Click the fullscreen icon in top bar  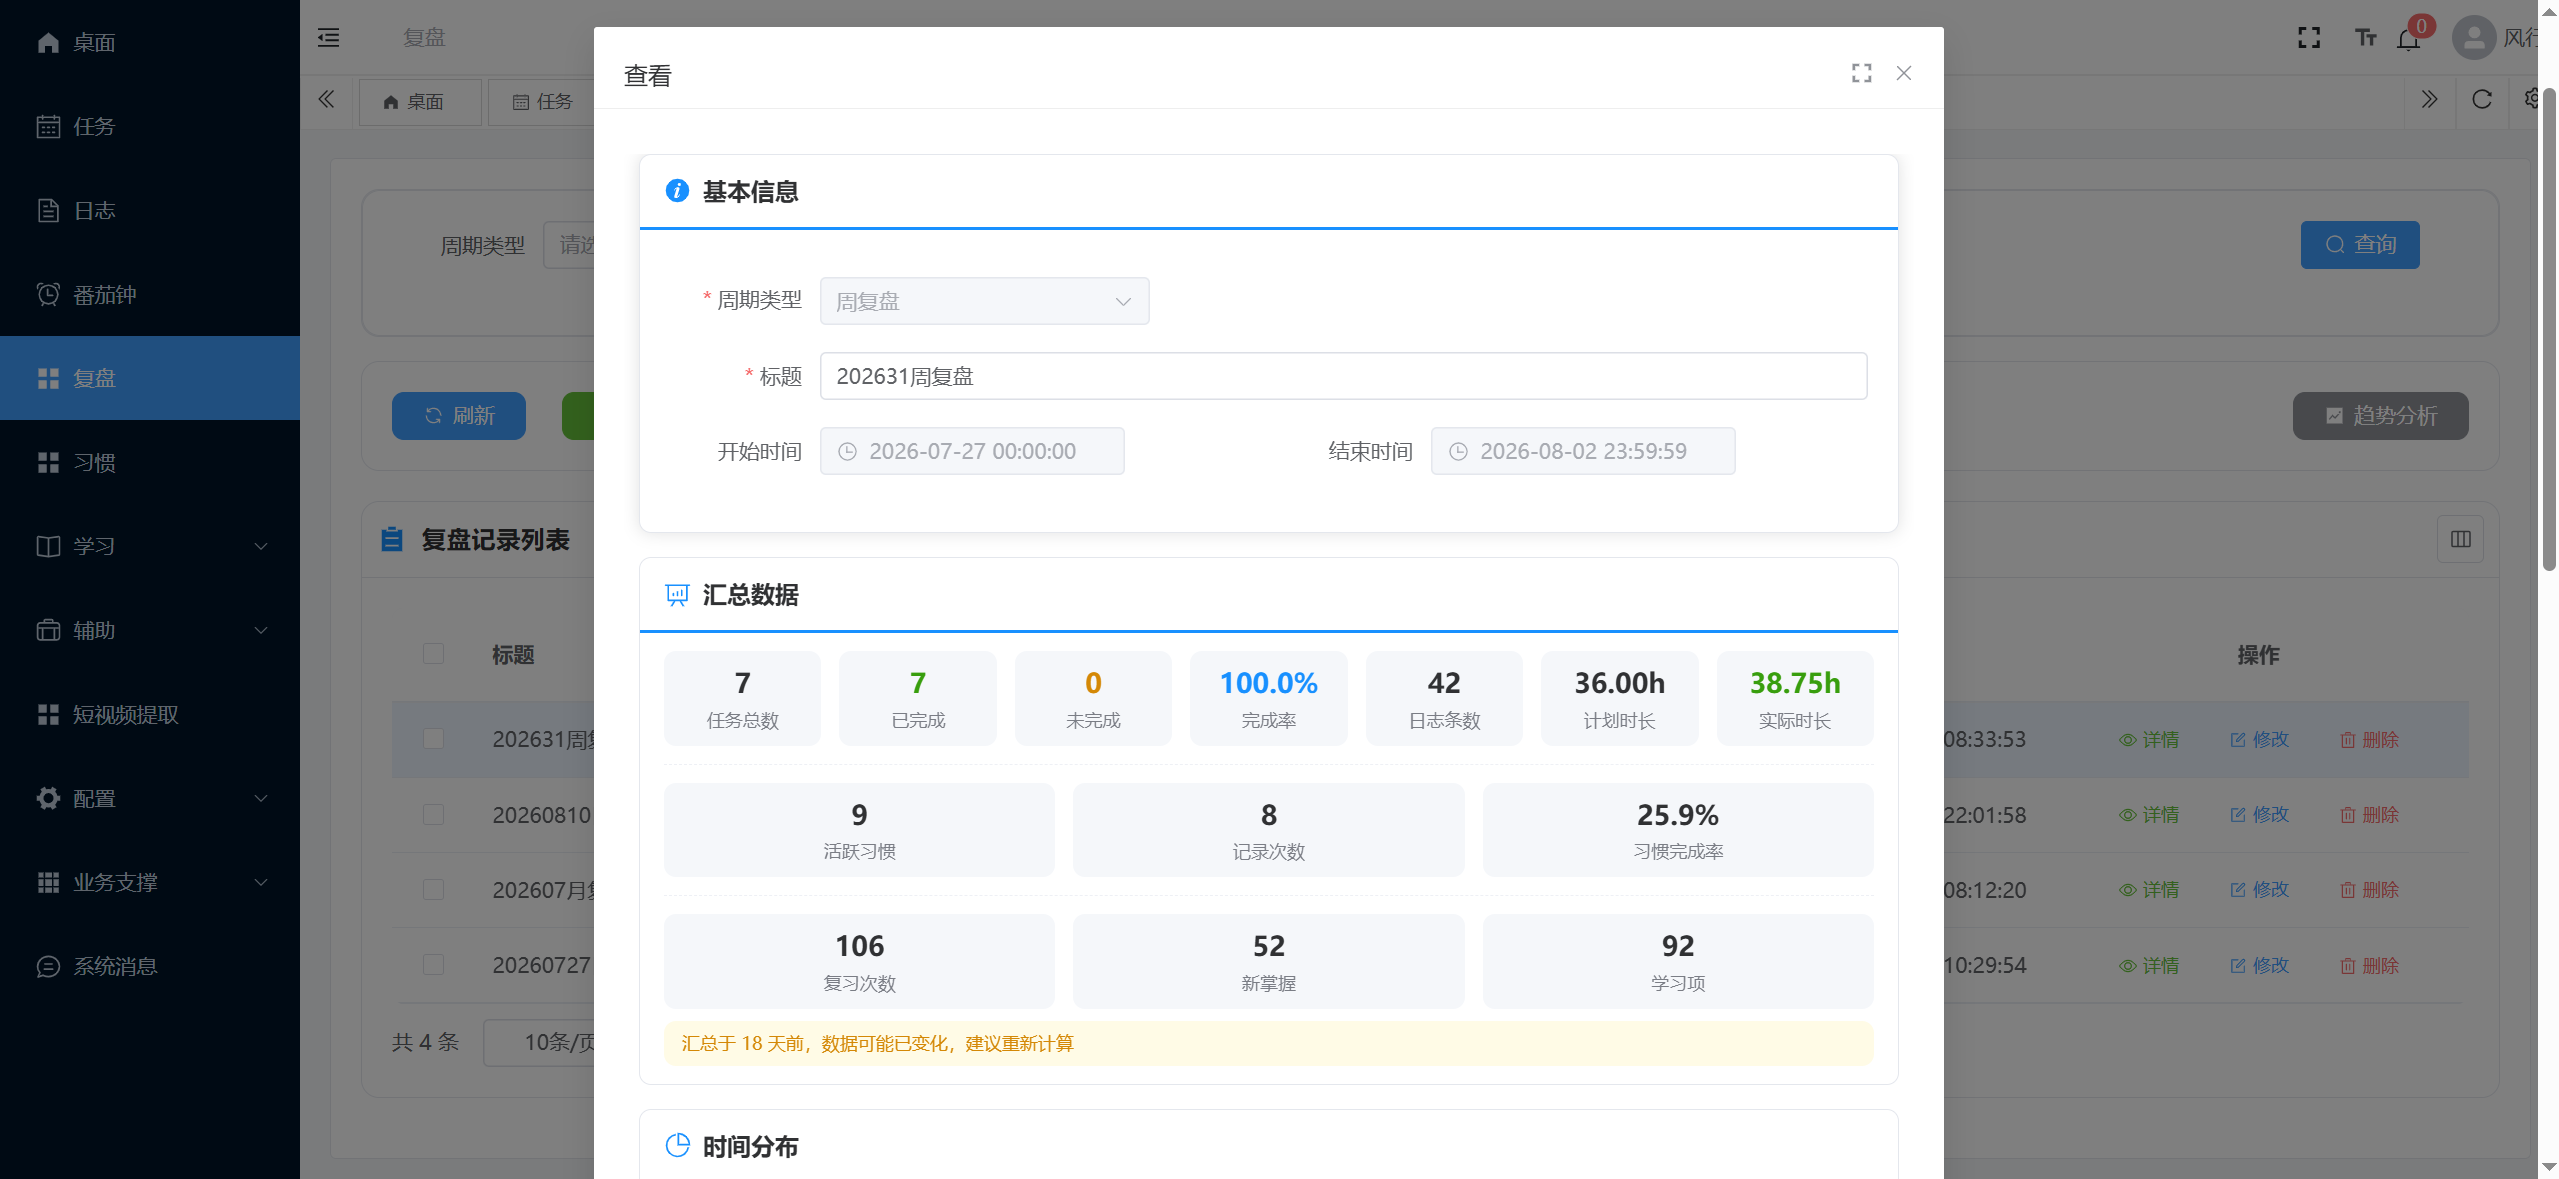(x=2309, y=38)
